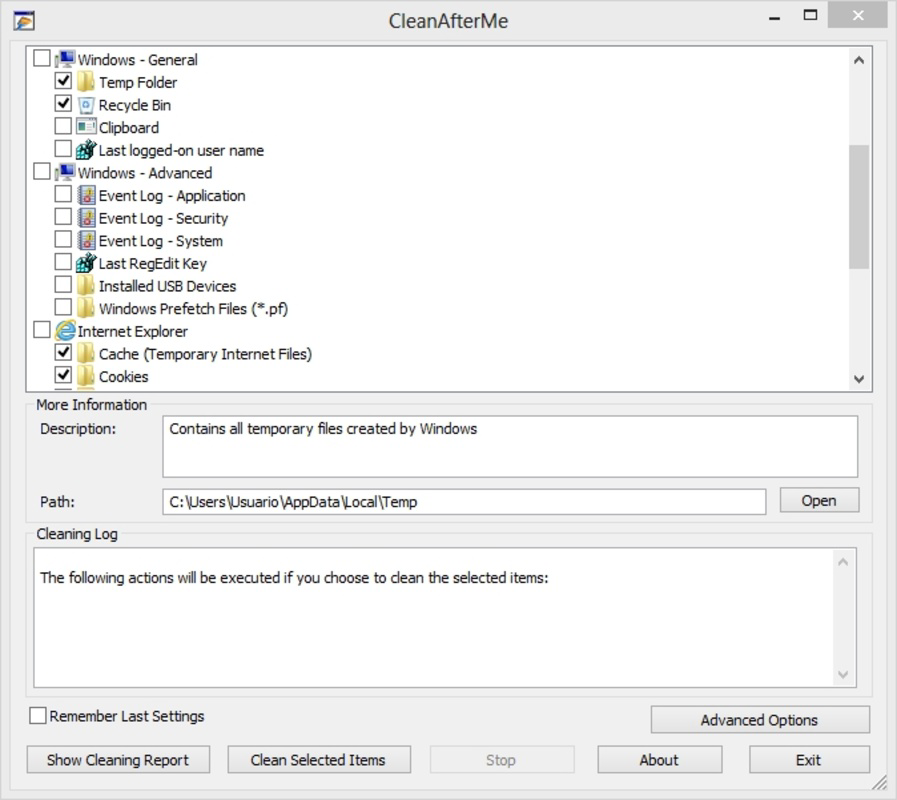Click the Clipboard item icon

click(86, 127)
